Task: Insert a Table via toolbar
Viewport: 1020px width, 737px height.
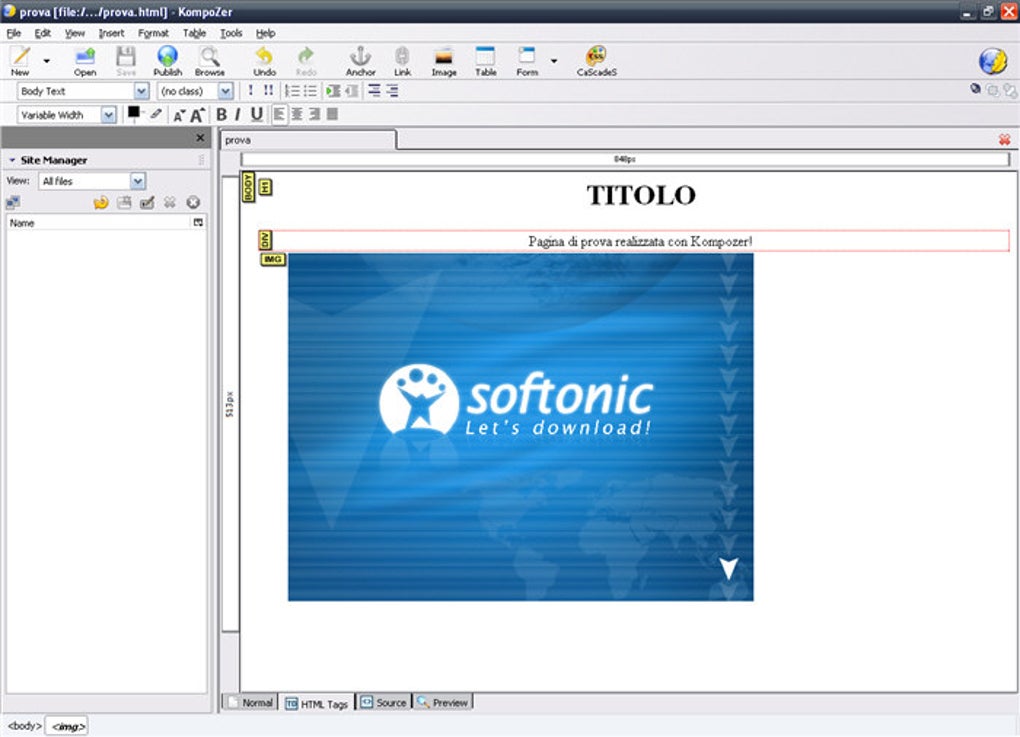Action: coord(485,61)
